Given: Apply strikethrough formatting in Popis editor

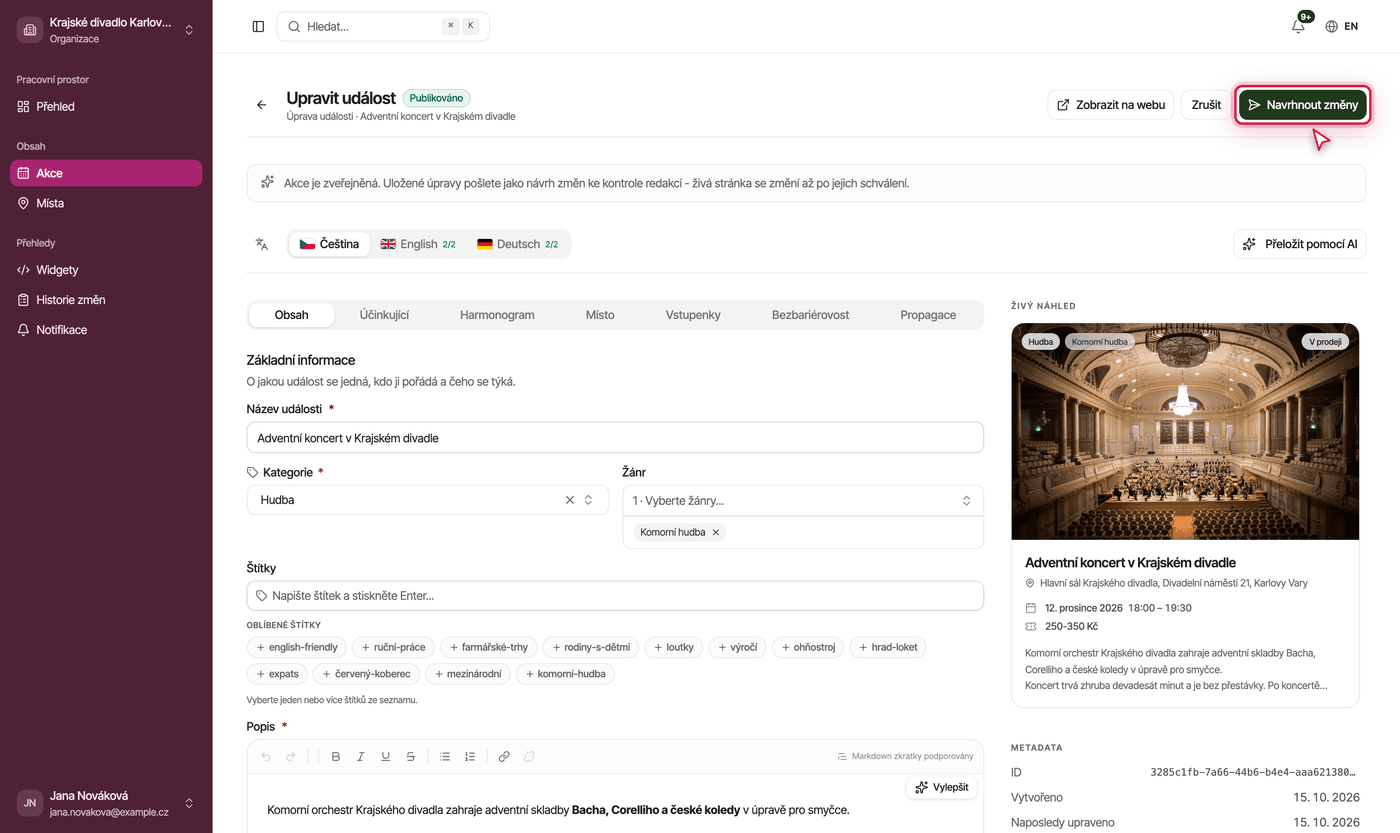Looking at the screenshot, I should pyautogui.click(x=410, y=757).
